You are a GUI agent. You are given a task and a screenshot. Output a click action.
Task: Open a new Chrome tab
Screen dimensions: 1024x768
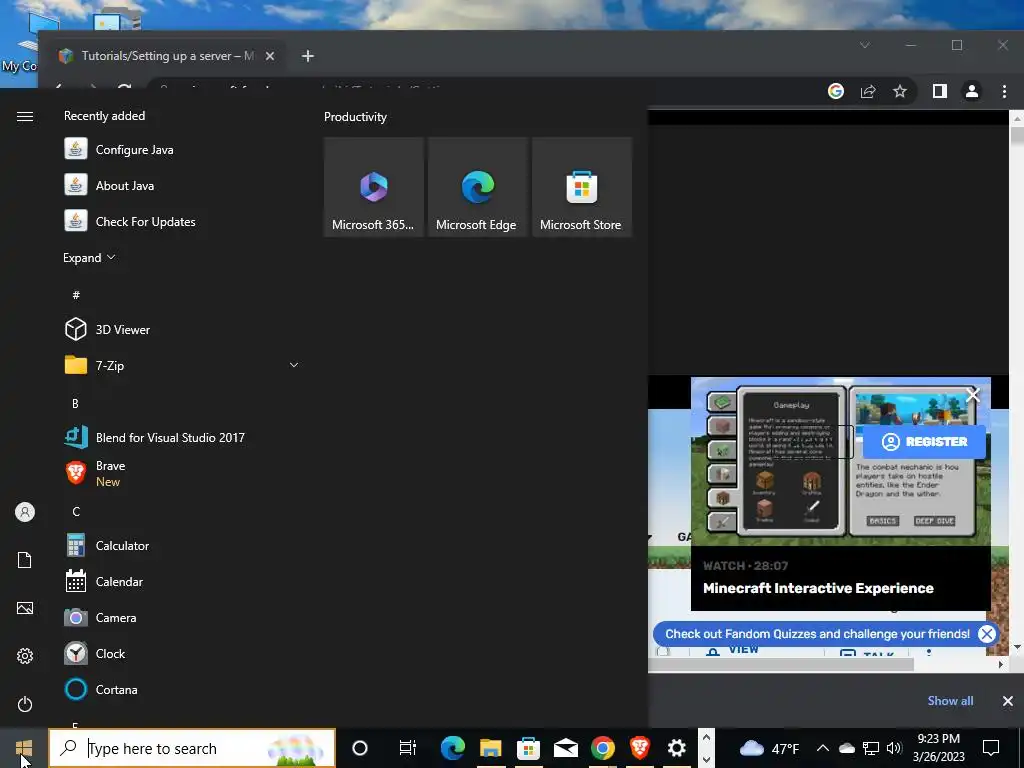[308, 56]
